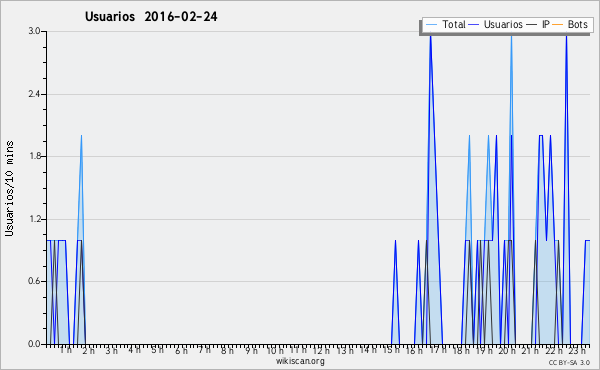Click the '18 h' x-axis label
The image size is (600, 370).
461,350
